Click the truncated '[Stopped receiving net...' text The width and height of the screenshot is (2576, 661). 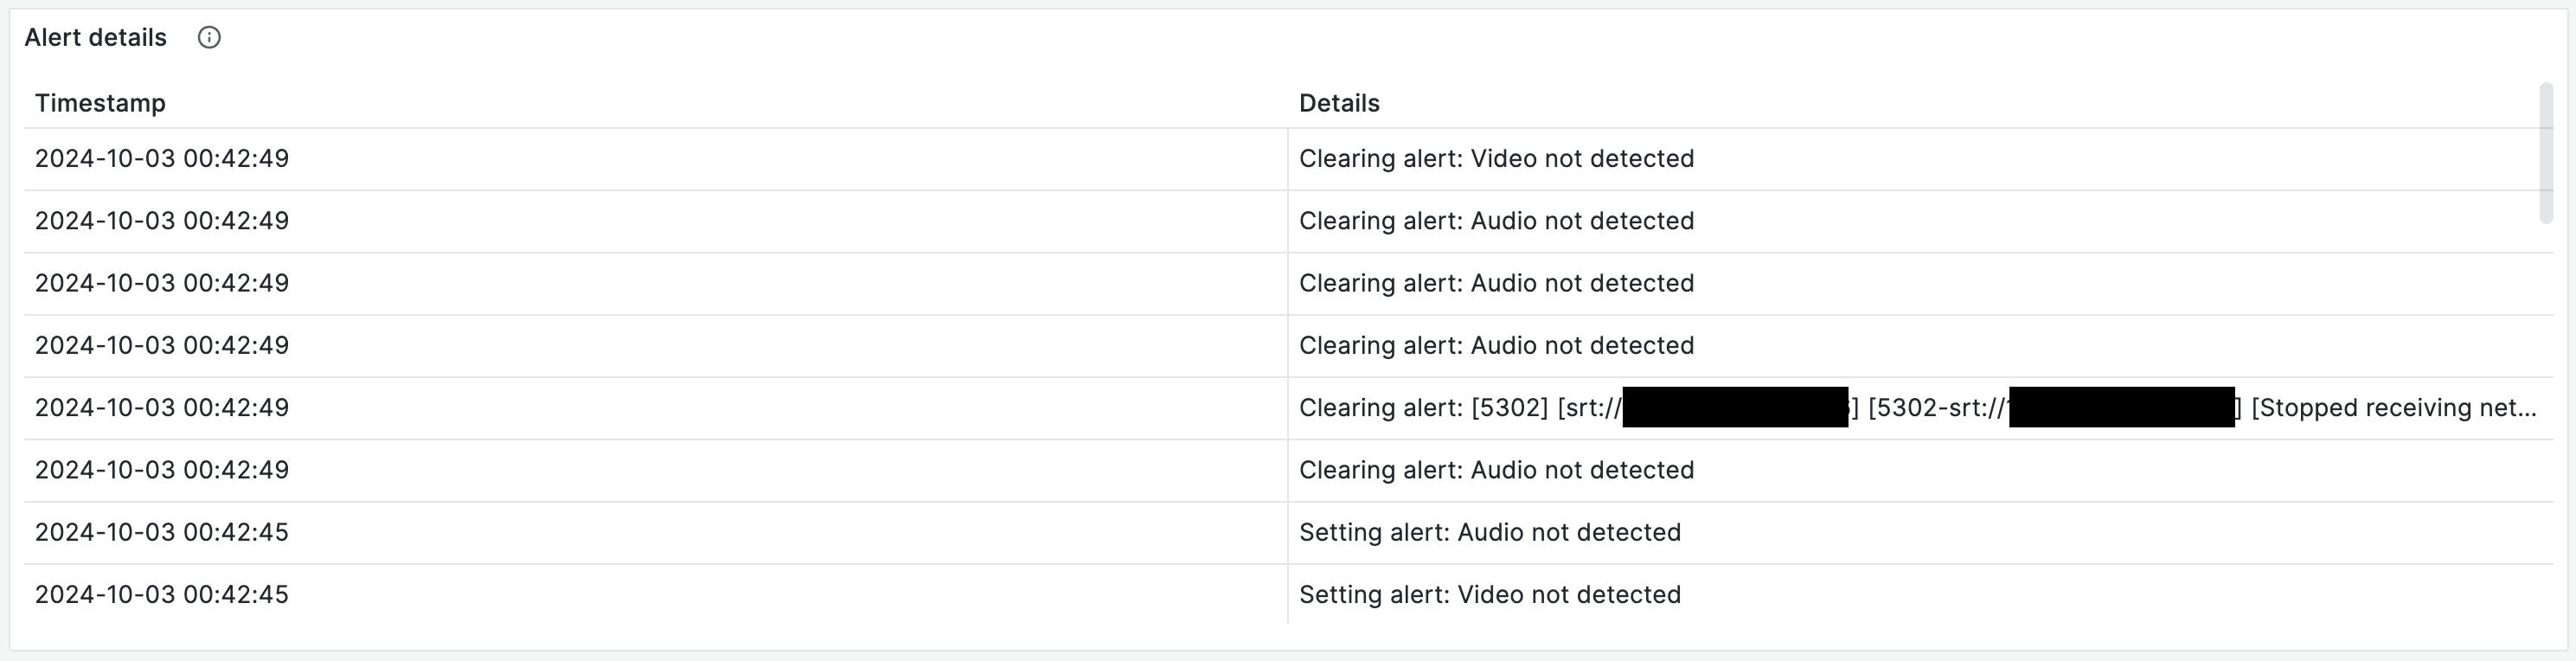pyautogui.click(x=2394, y=408)
